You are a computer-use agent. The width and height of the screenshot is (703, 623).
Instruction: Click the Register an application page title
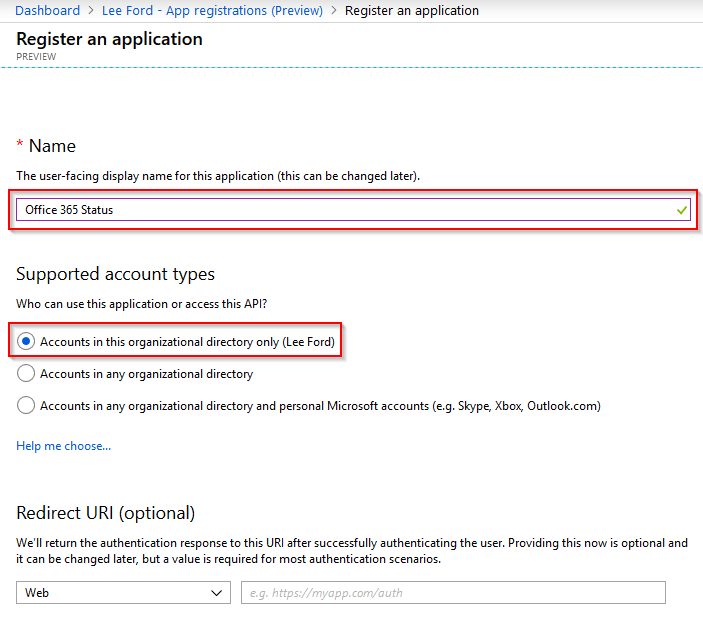click(x=109, y=39)
